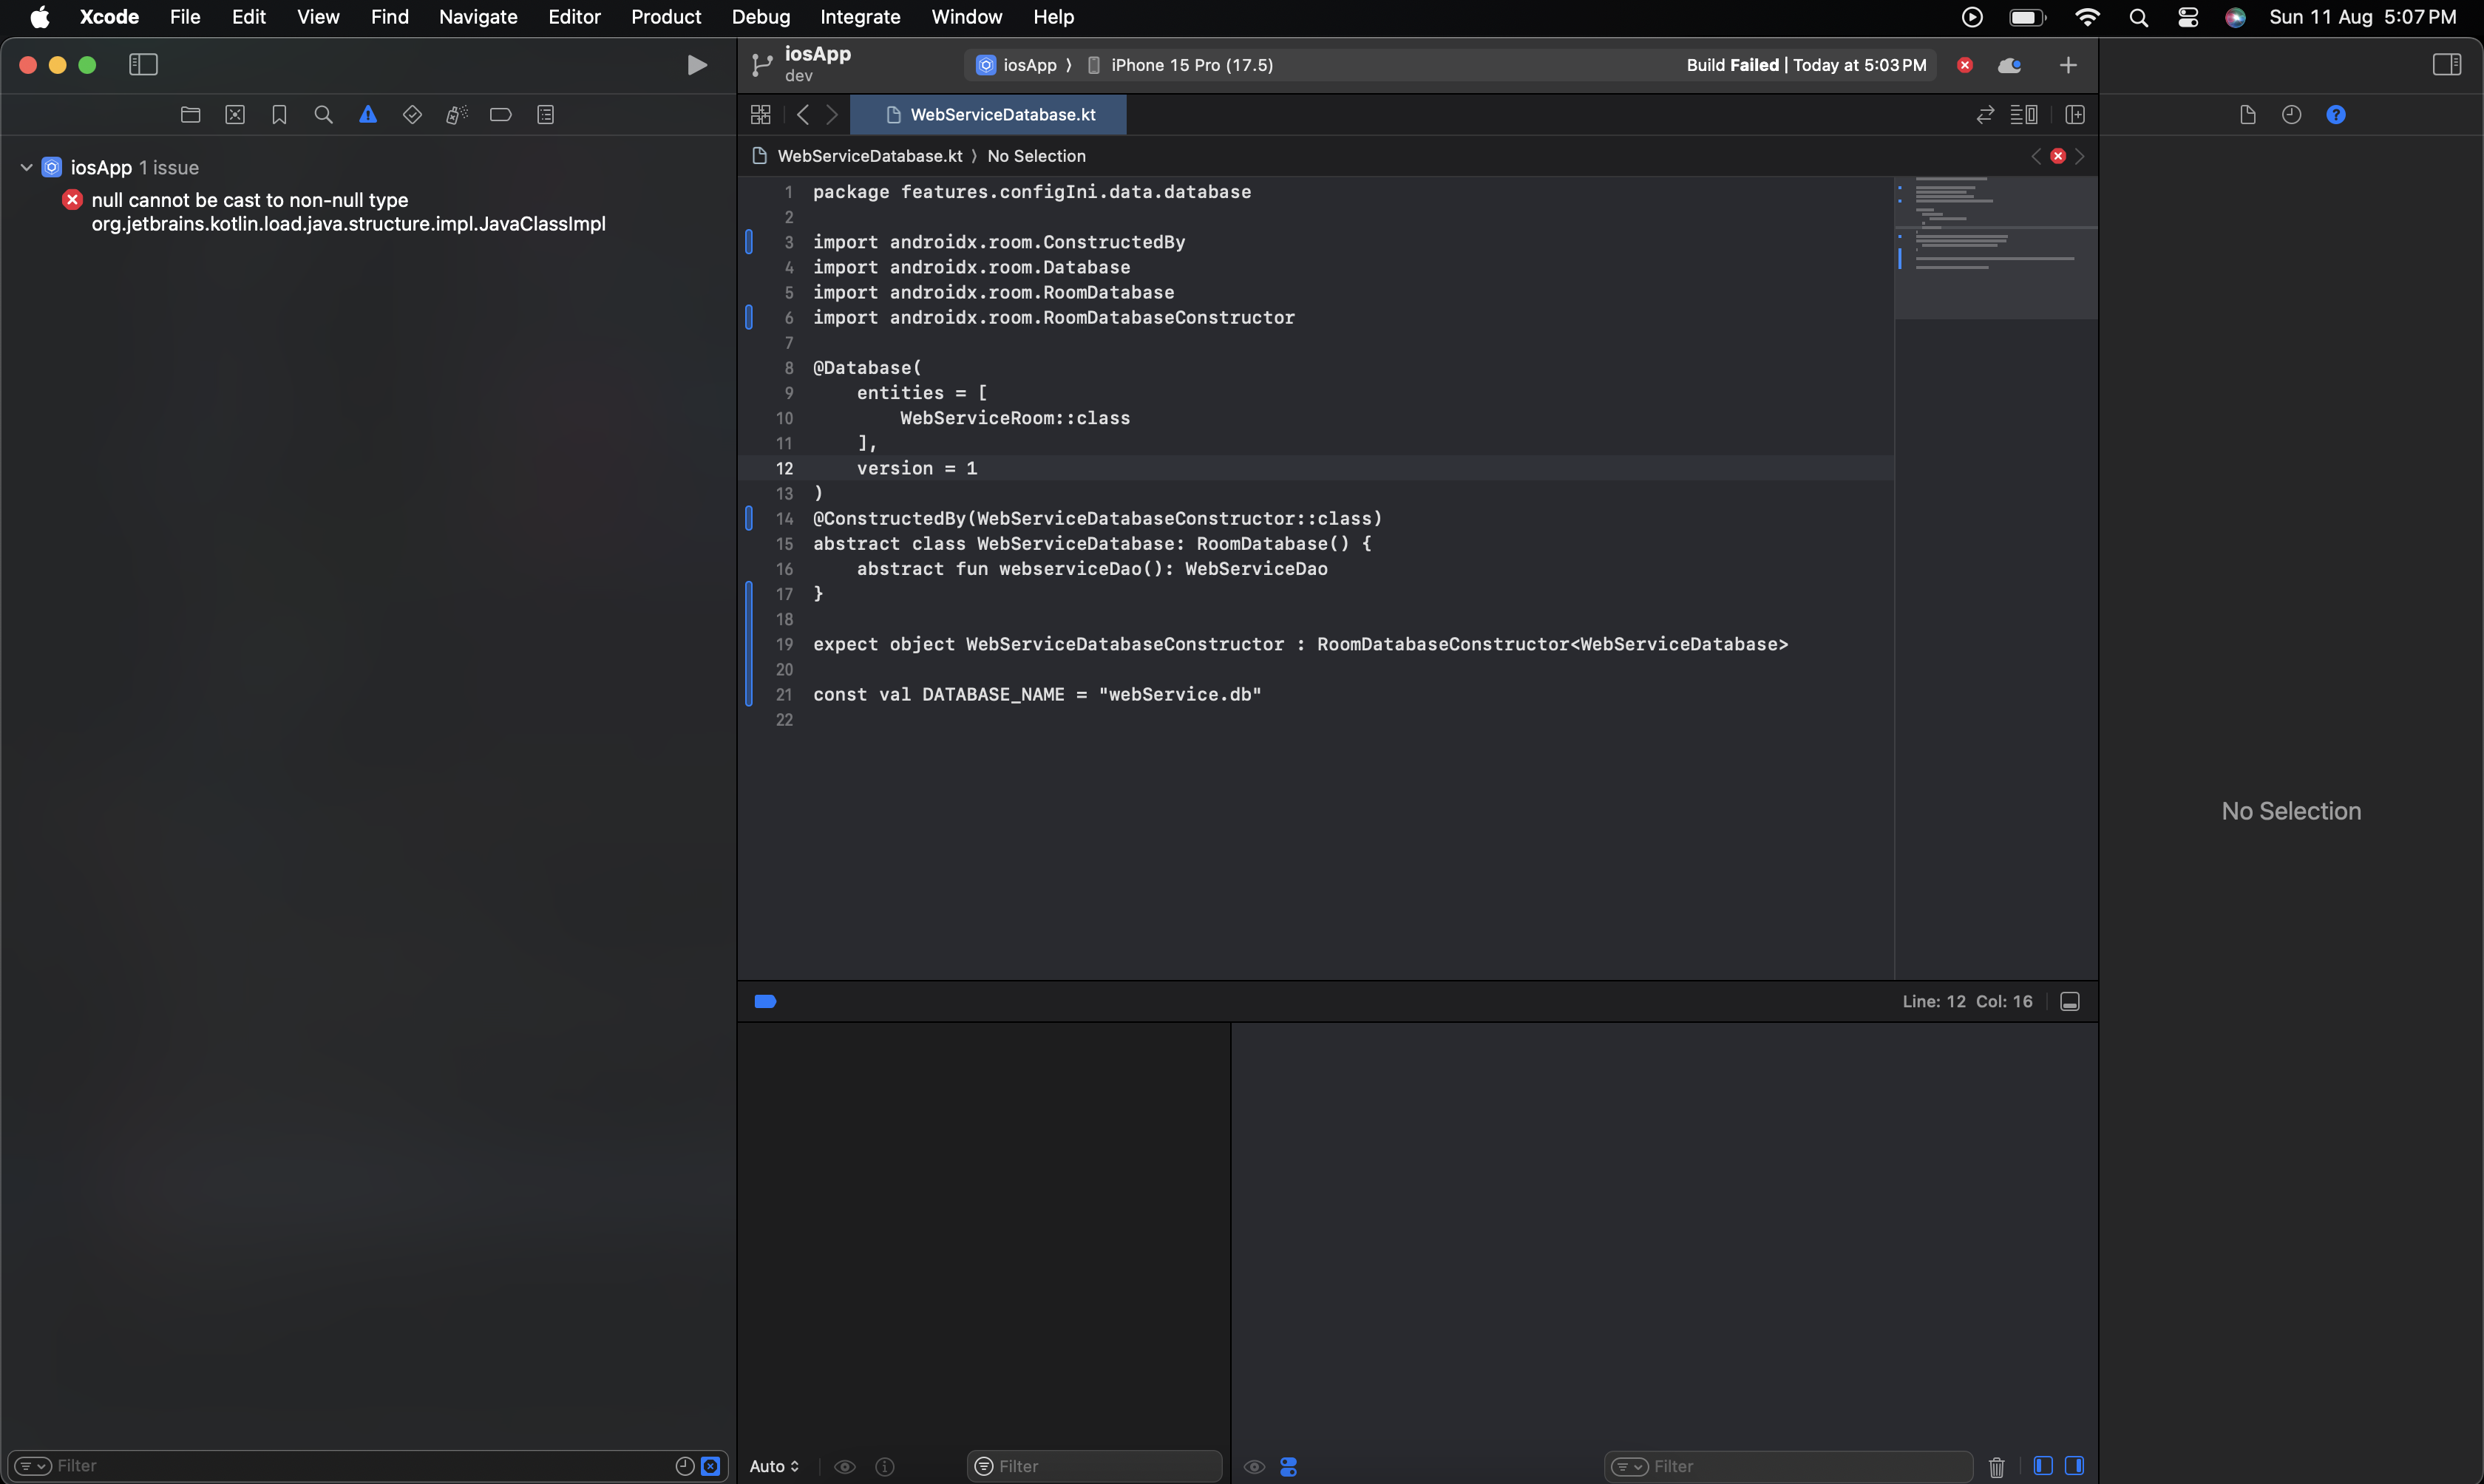Screen dimensions: 2484x1484
Task: Toggle the right inspector panel
Action: (2446, 65)
